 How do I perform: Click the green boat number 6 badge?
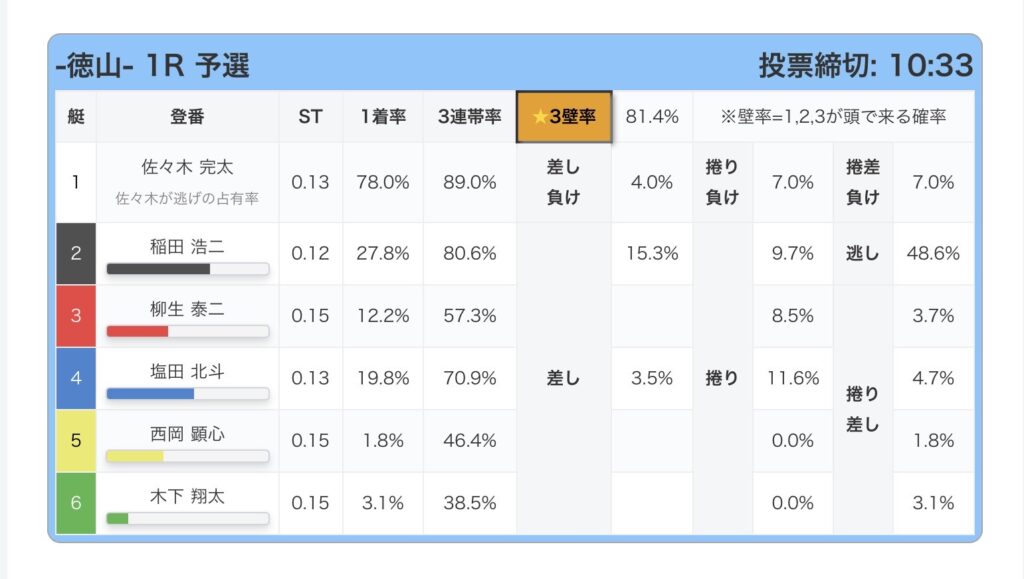(76, 502)
